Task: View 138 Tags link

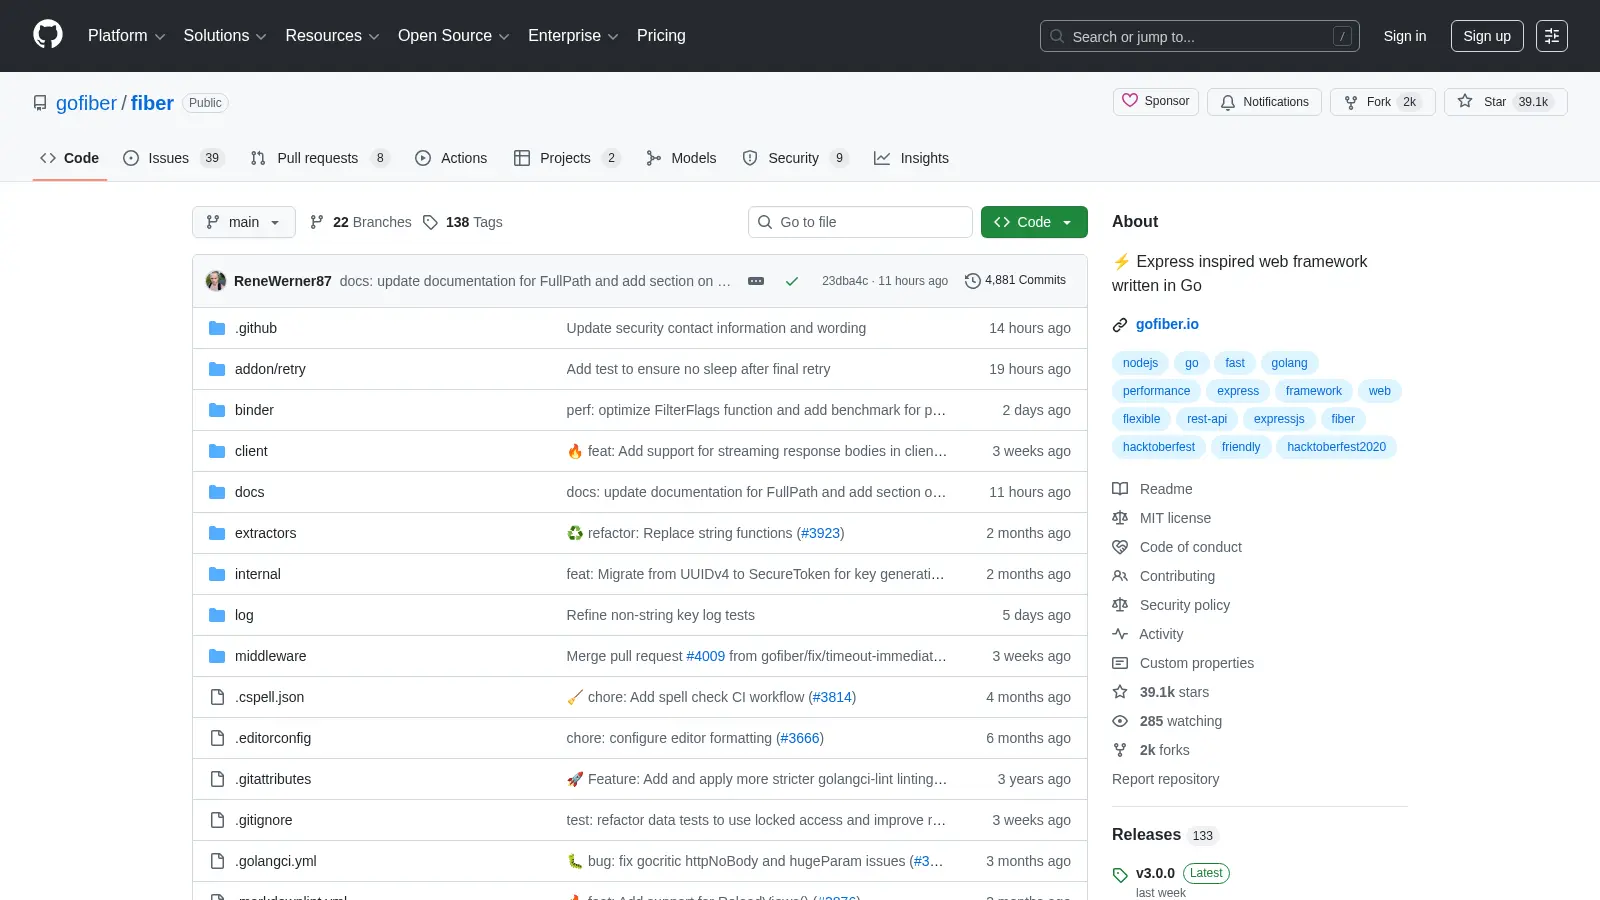Action: pyautogui.click(x=463, y=222)
